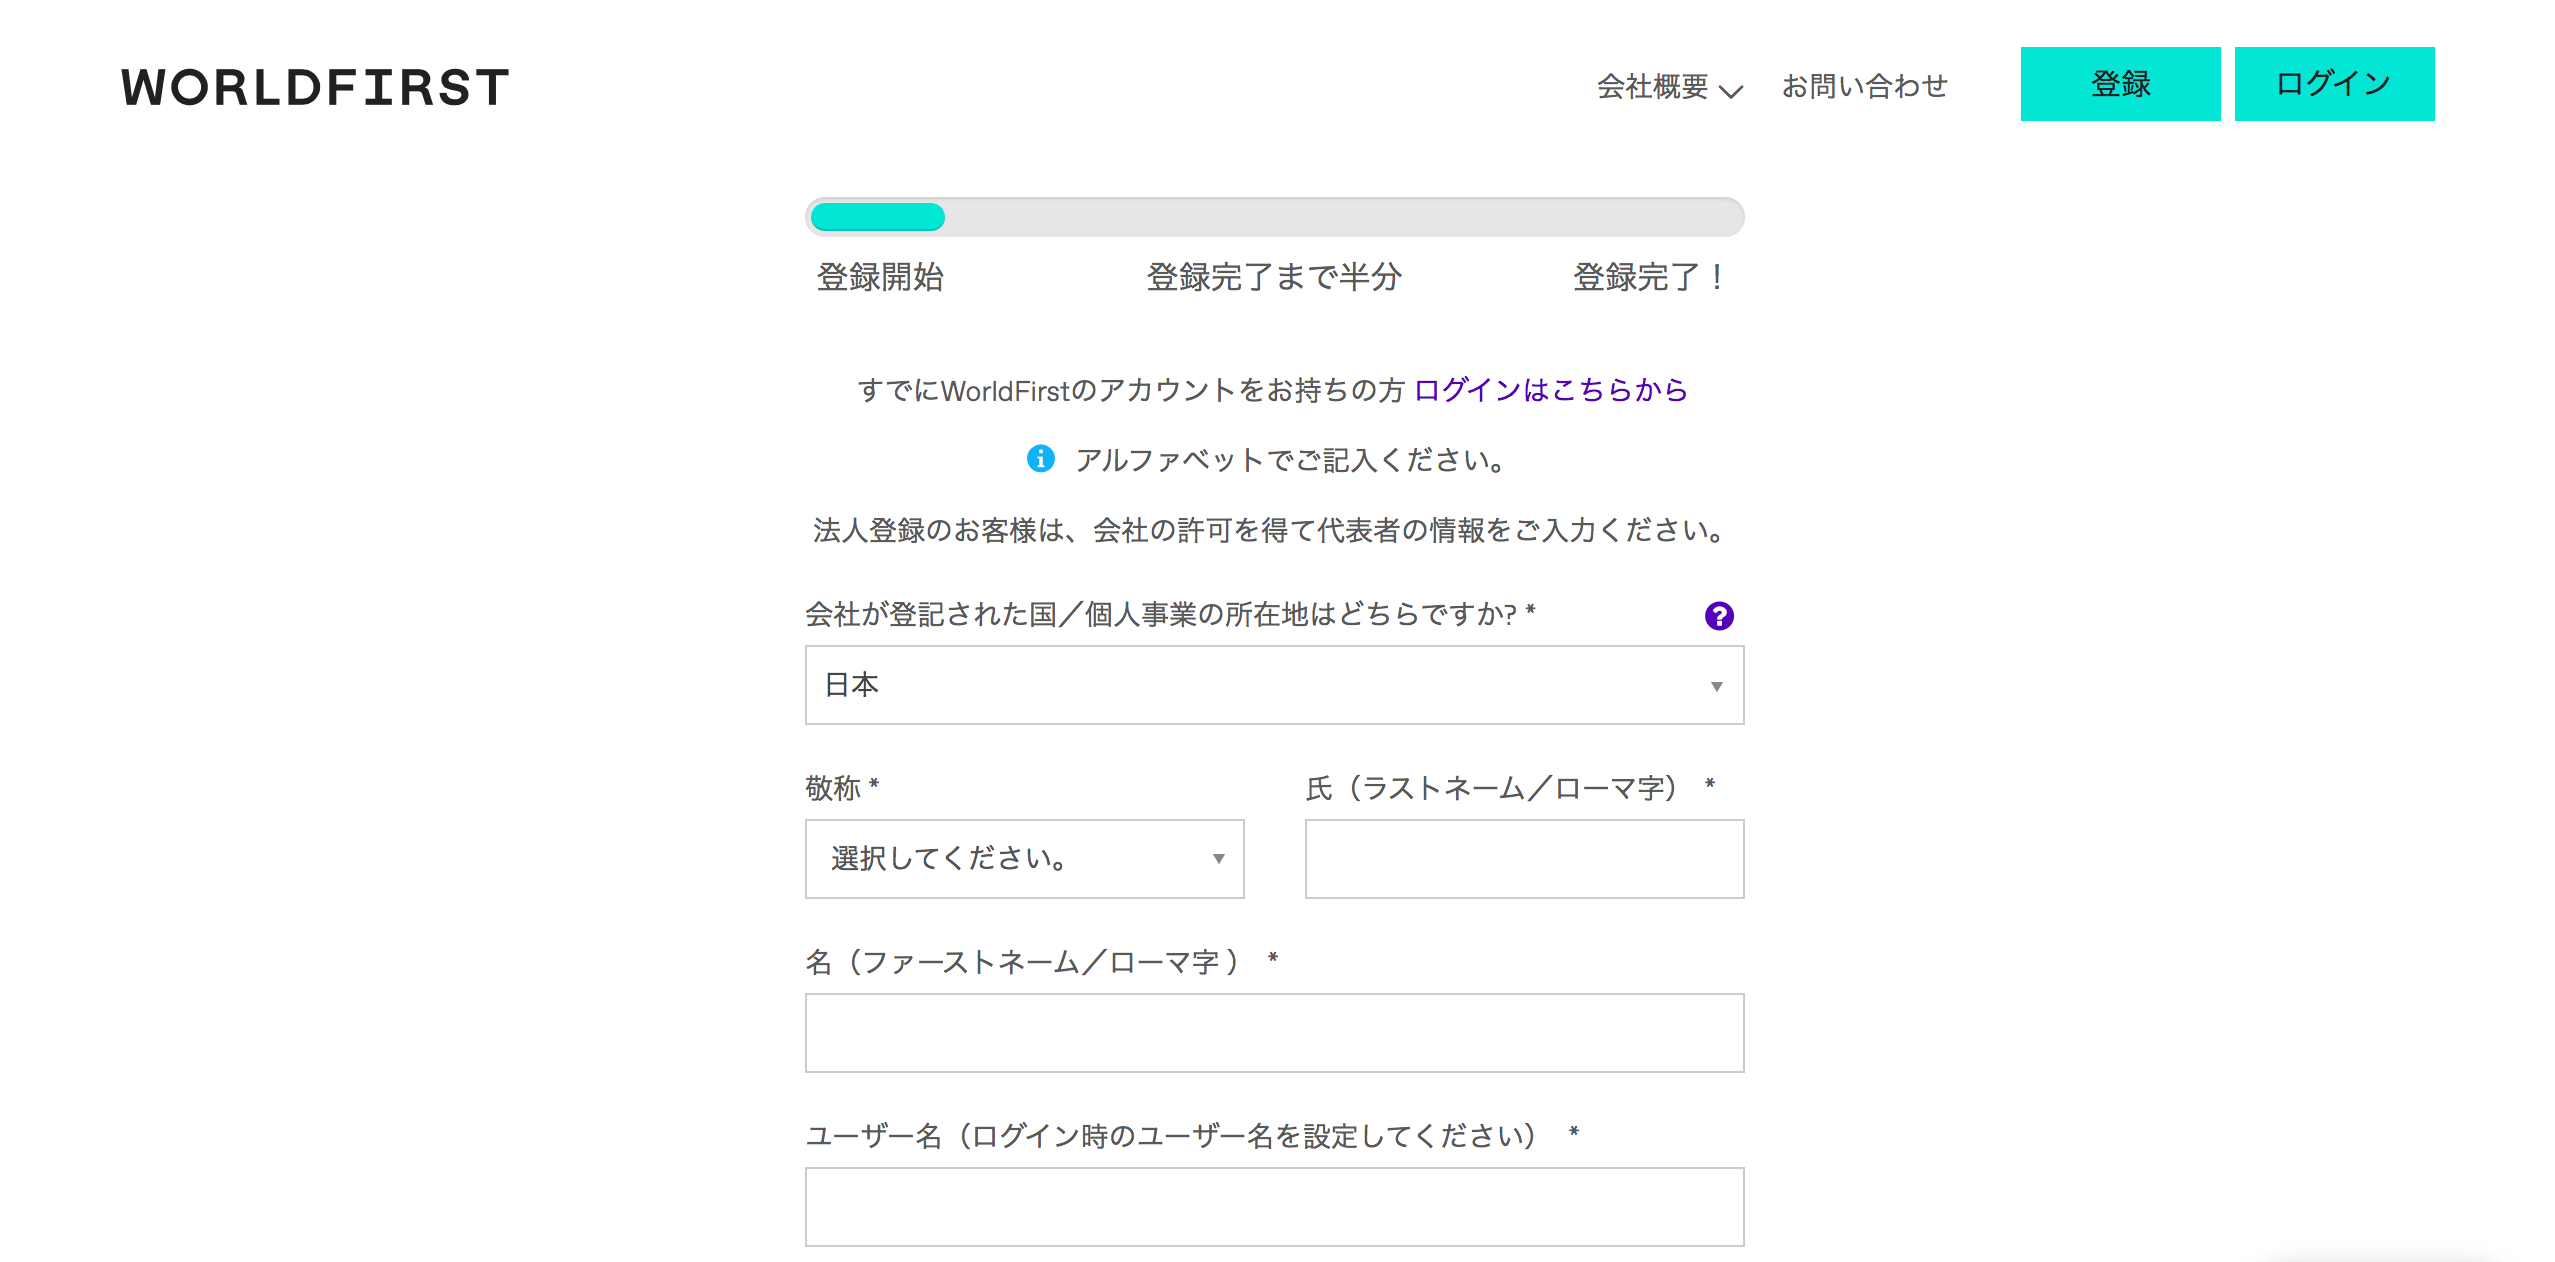Click the 登録 button
This screenshot has height=1262, width=2555.
pos(2119,84)
